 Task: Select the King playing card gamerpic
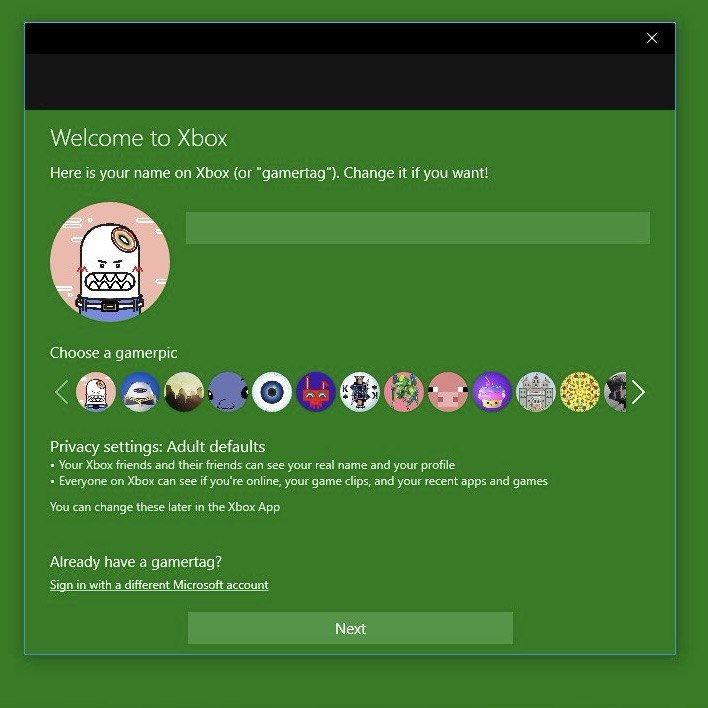point(360,392)
